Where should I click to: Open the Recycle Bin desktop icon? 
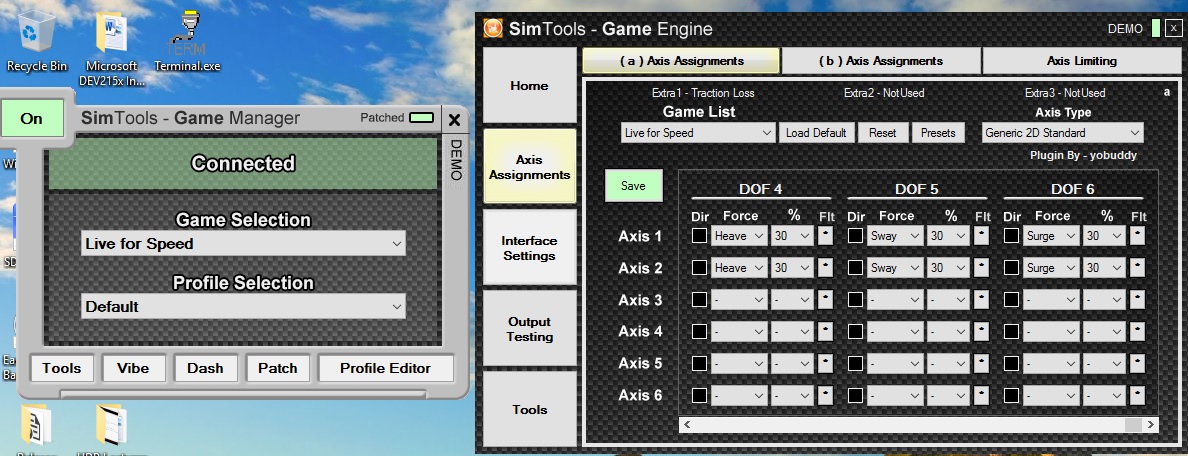[x=35, y=42]
